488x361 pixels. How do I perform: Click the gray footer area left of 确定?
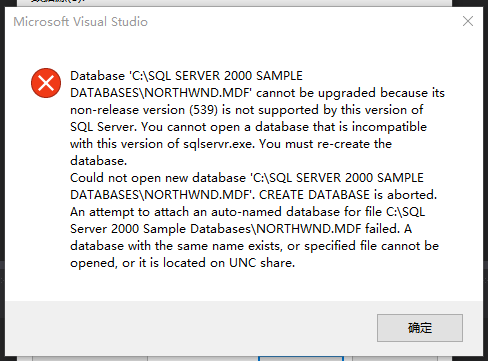pos(191,328)
